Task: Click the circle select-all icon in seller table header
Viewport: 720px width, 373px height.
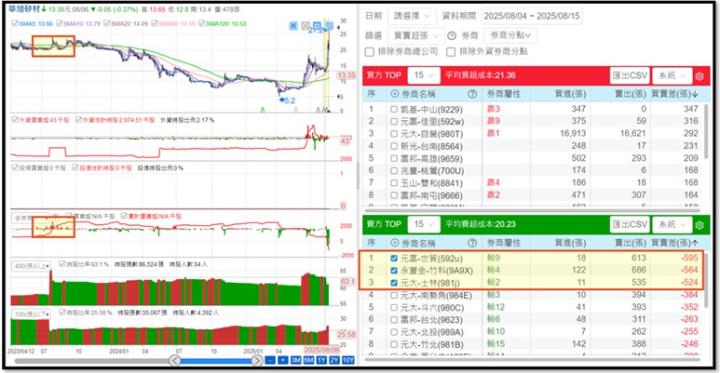Action: 394,243
